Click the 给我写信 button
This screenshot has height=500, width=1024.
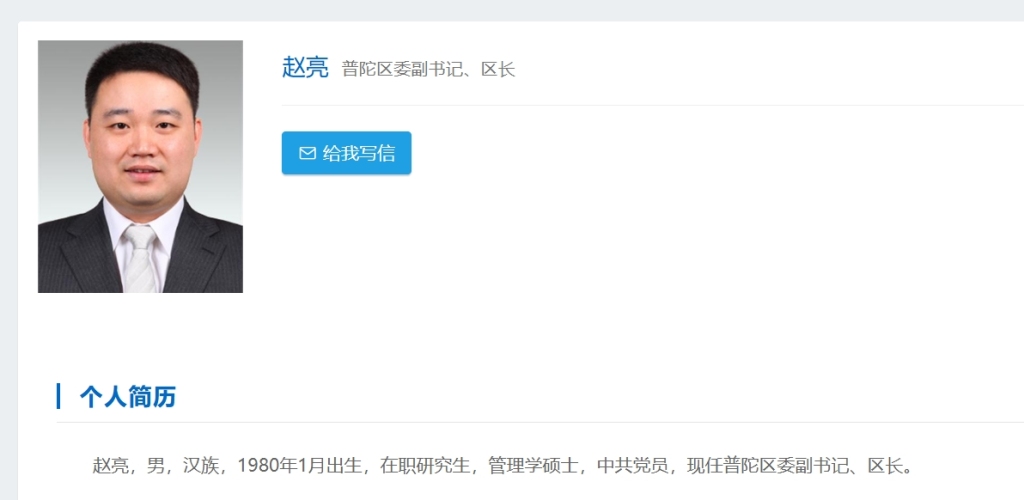pyautogui.click(x=346, y=153)
